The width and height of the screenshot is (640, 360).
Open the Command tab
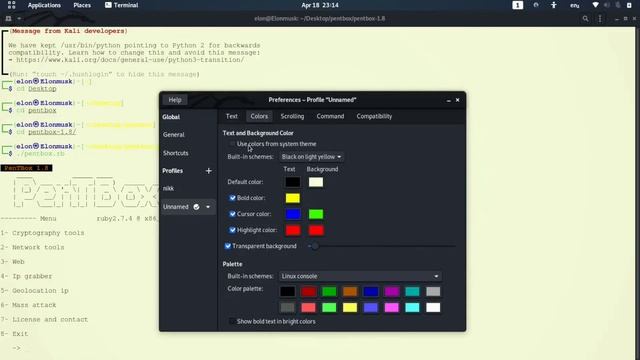330,116
